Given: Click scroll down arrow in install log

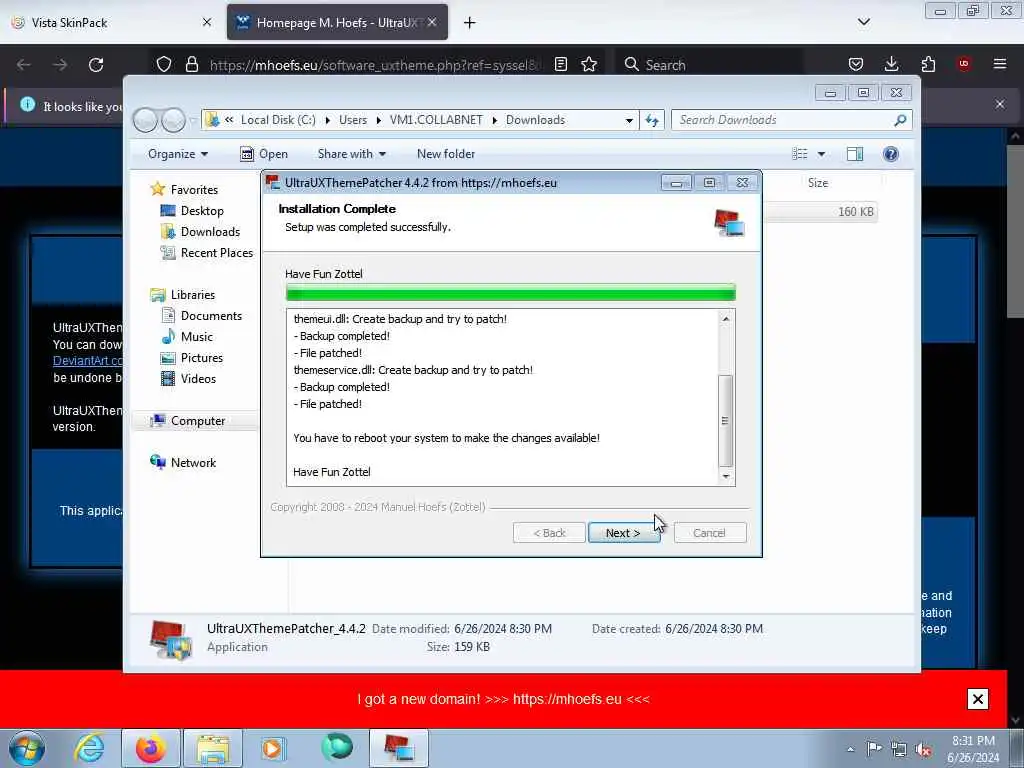Looking at the screenshot, I should point(726,477).
